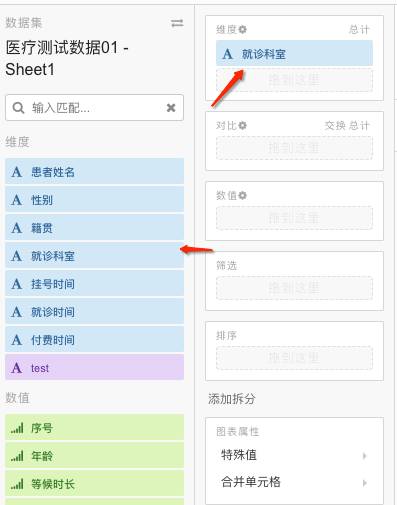This screenshot has width=397, height=505.
Task: Expand the 合并单元格 chart property
Action: click(x=294, y=482)
